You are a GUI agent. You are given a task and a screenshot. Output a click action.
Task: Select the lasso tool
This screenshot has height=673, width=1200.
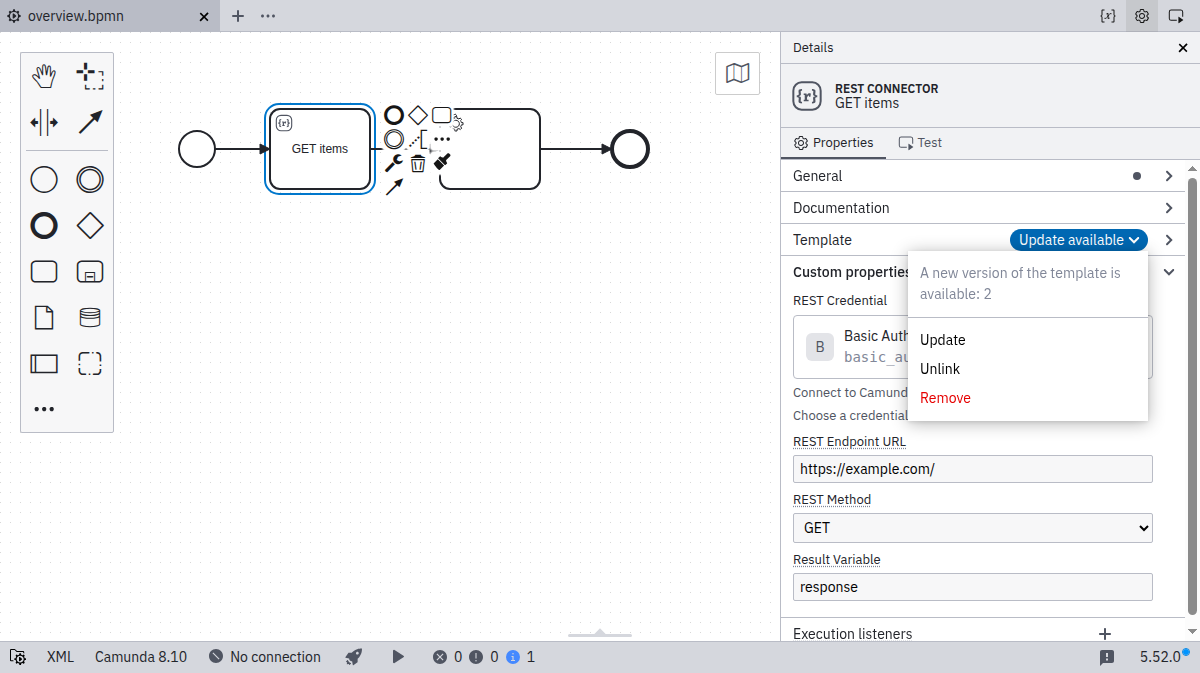(x=90, y=76)
